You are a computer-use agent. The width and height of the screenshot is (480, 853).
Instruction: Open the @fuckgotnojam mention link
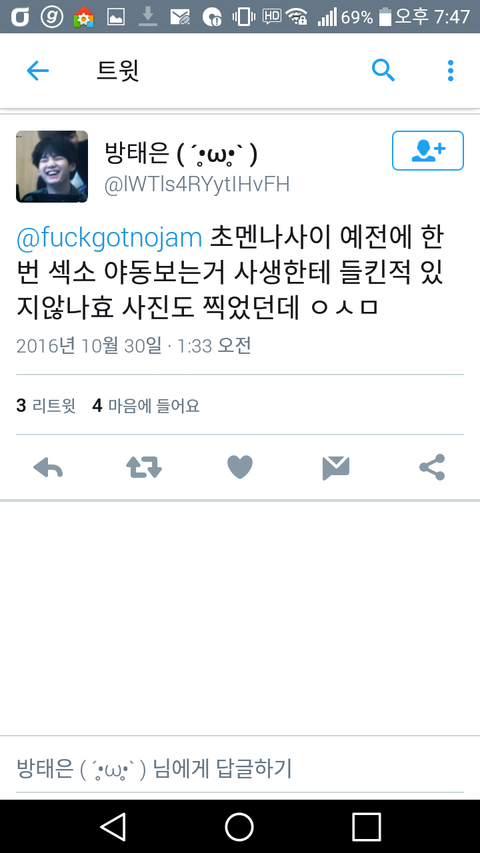pyautogui.click(x=109, y=238)
